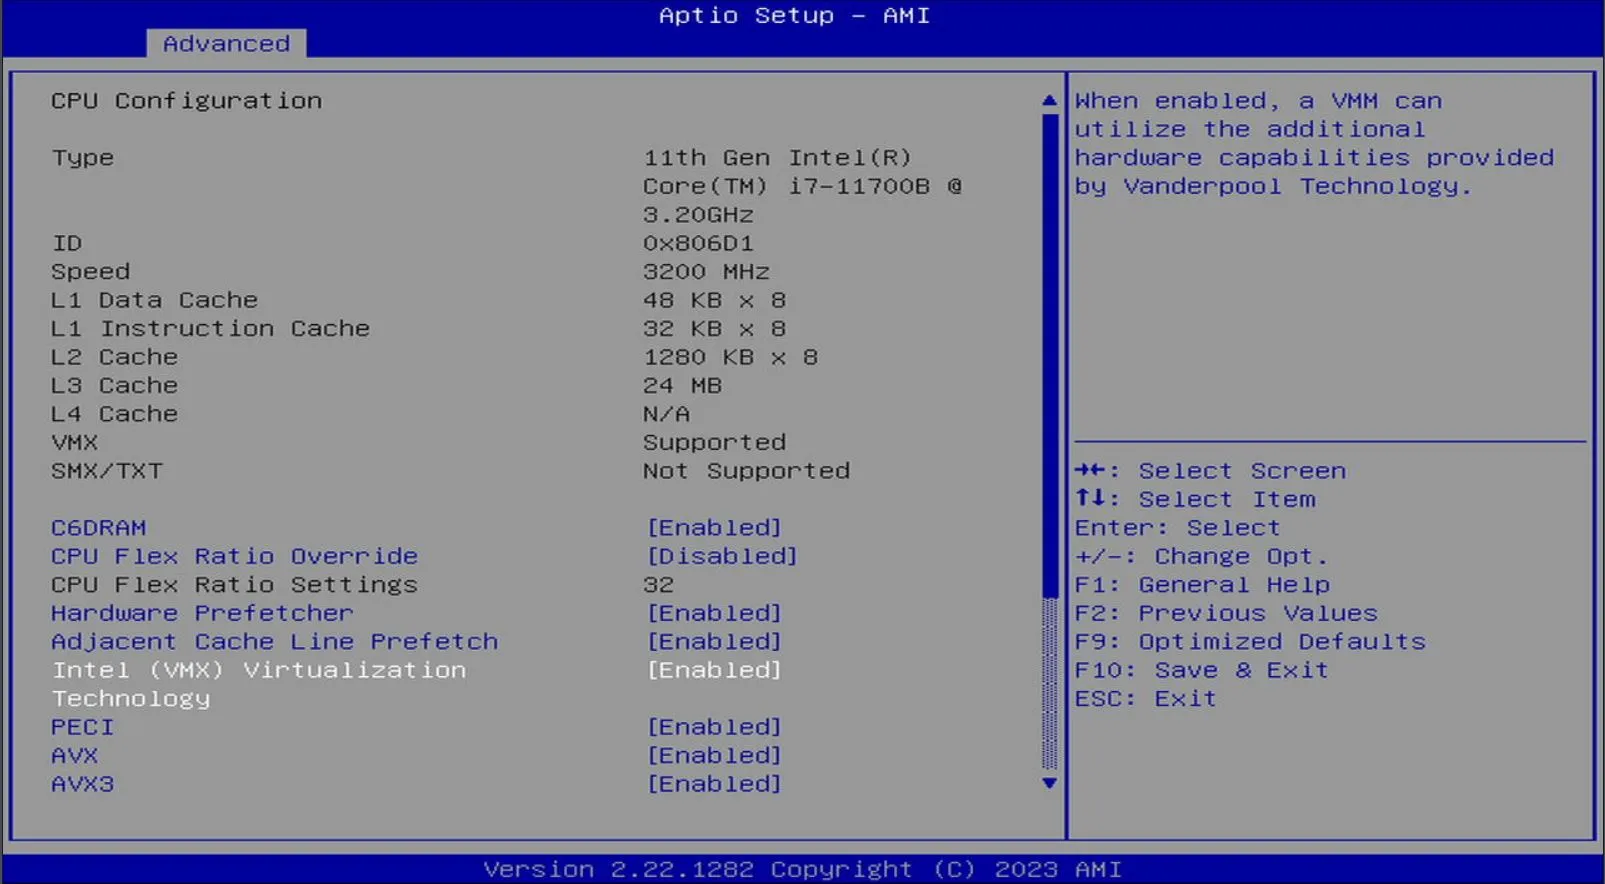Open Intel VMX Virtualization Enabled options
The image size is (1605, 884).
coord(714,670)
